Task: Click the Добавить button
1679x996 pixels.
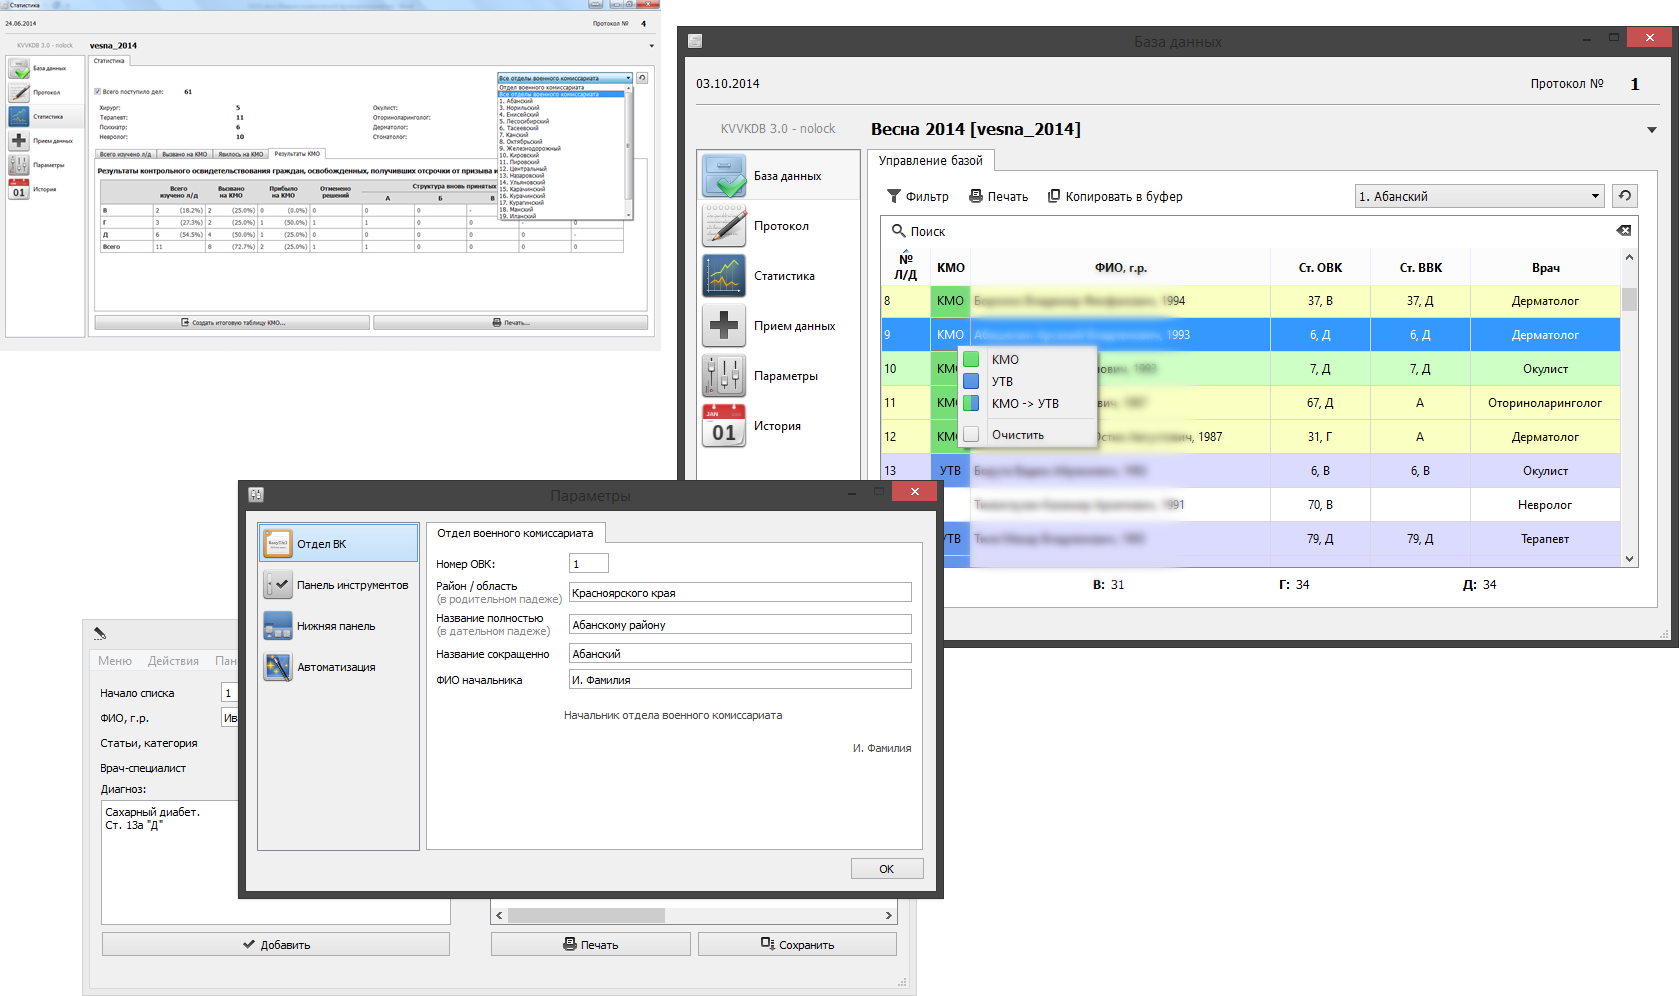Action: [x=276, y=945]
